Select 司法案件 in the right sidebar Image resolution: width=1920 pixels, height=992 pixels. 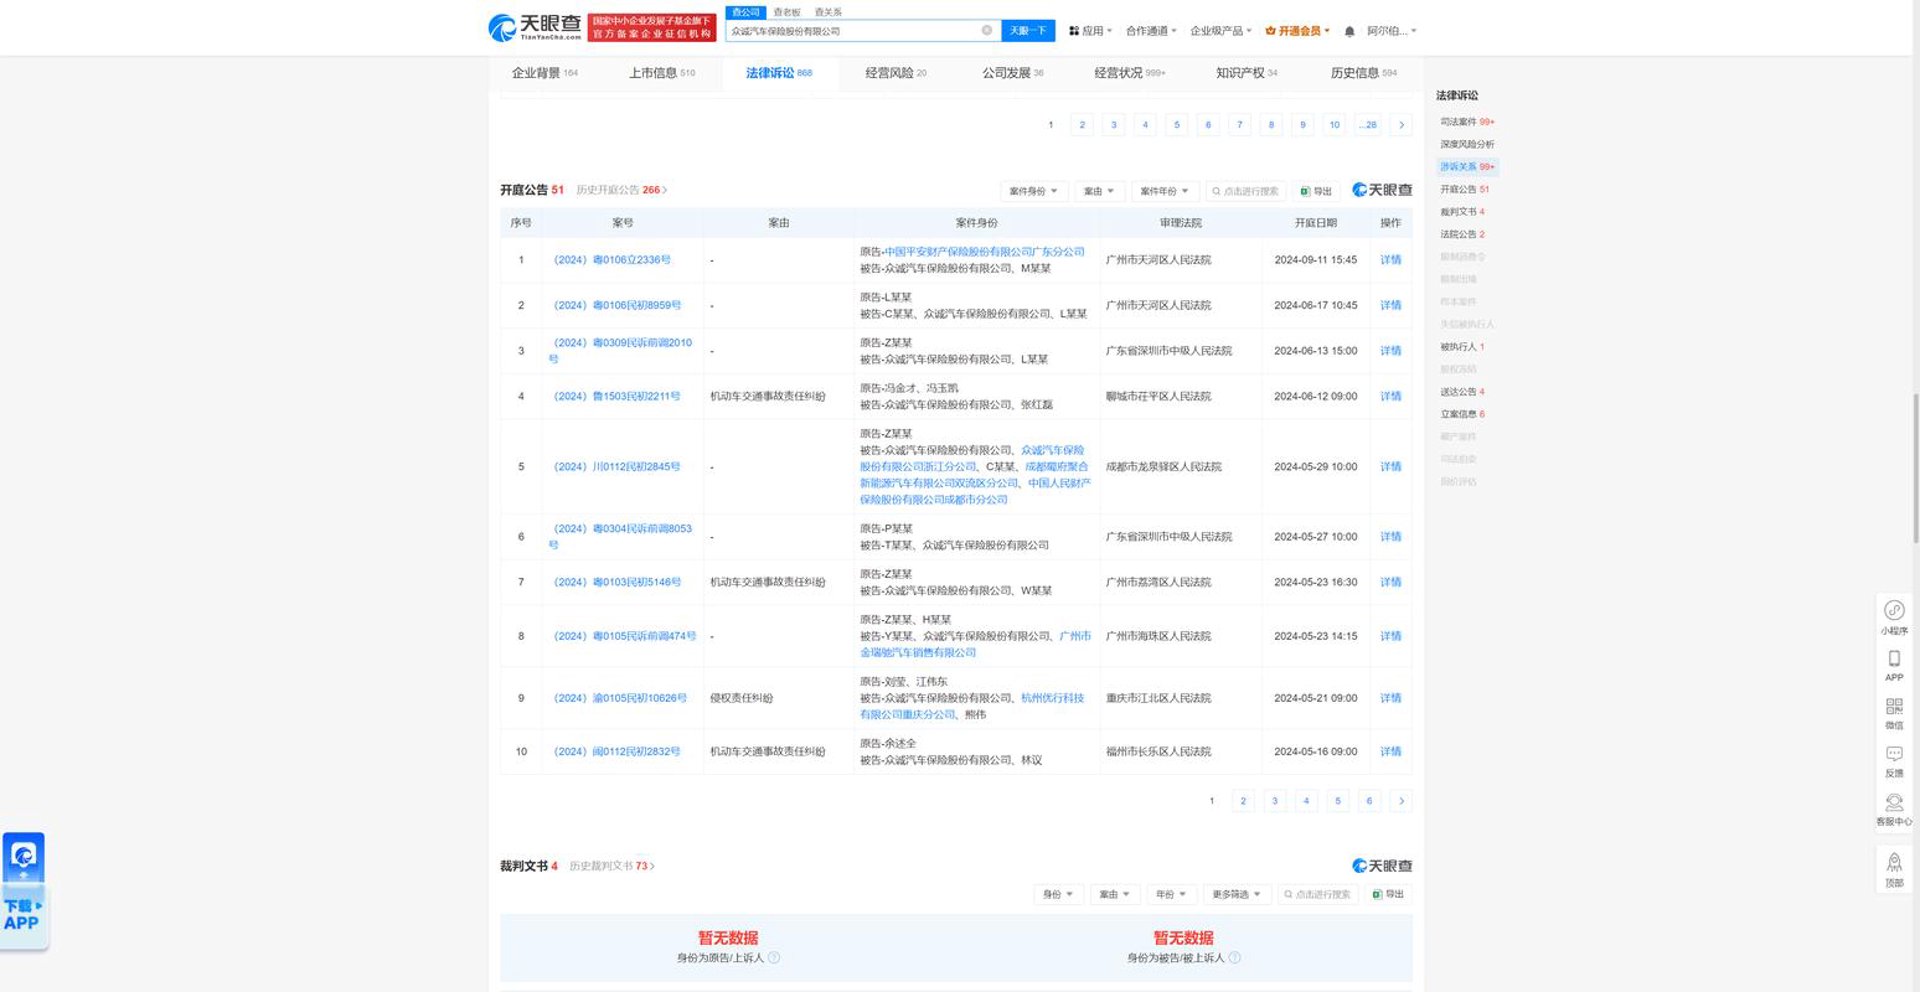[x=1467, y=122]
